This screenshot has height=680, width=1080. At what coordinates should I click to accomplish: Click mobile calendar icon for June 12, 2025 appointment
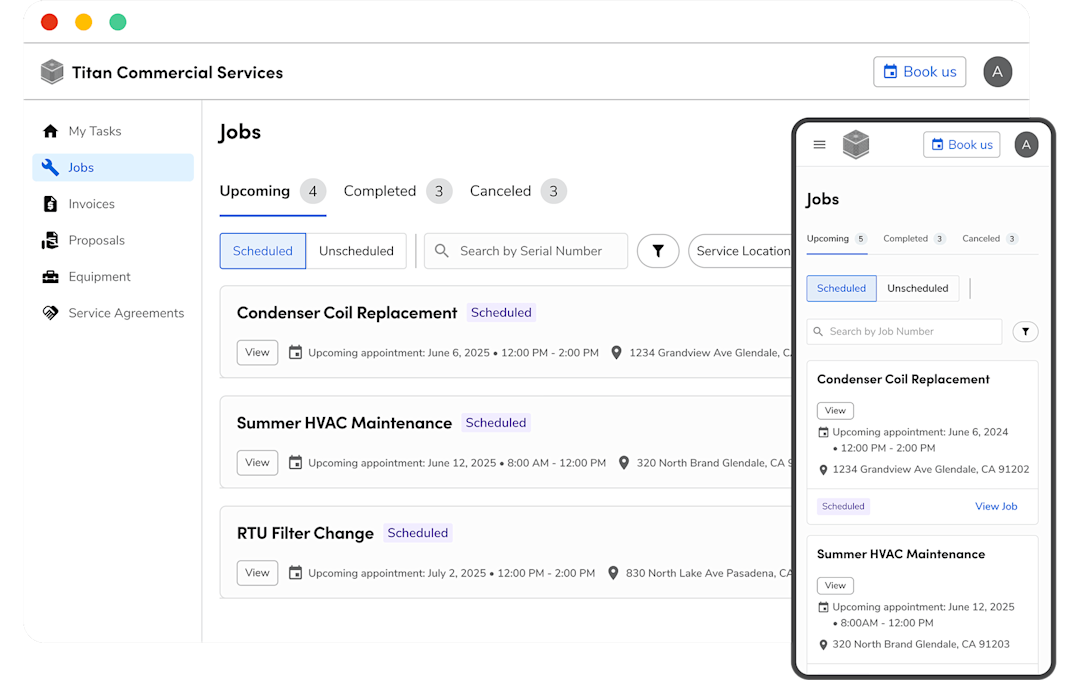pos(823,607)
